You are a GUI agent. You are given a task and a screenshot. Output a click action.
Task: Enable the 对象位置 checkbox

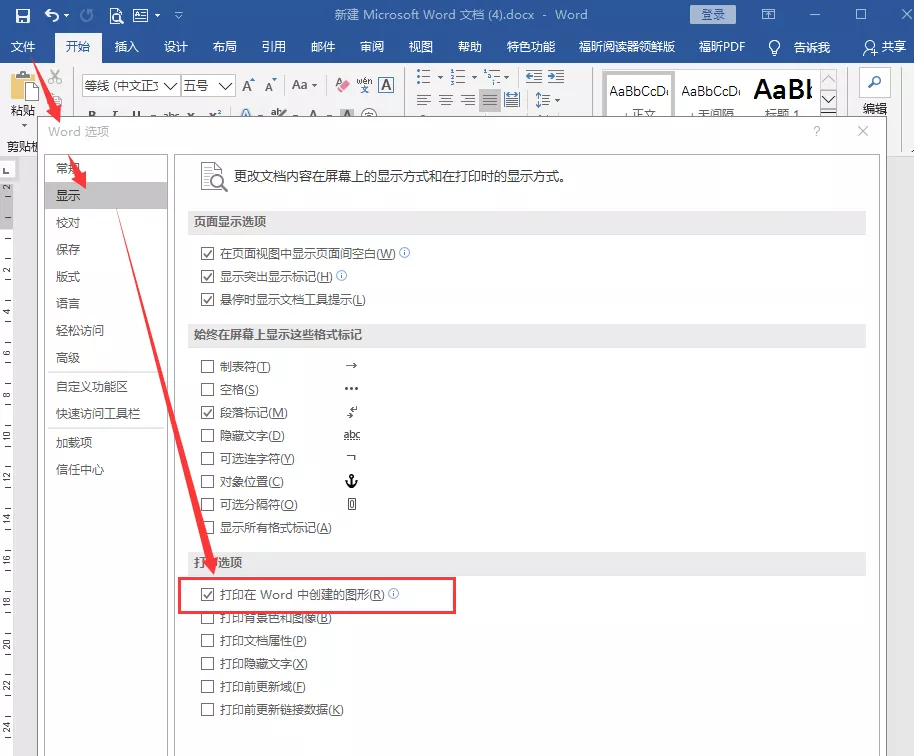point(207,481)
